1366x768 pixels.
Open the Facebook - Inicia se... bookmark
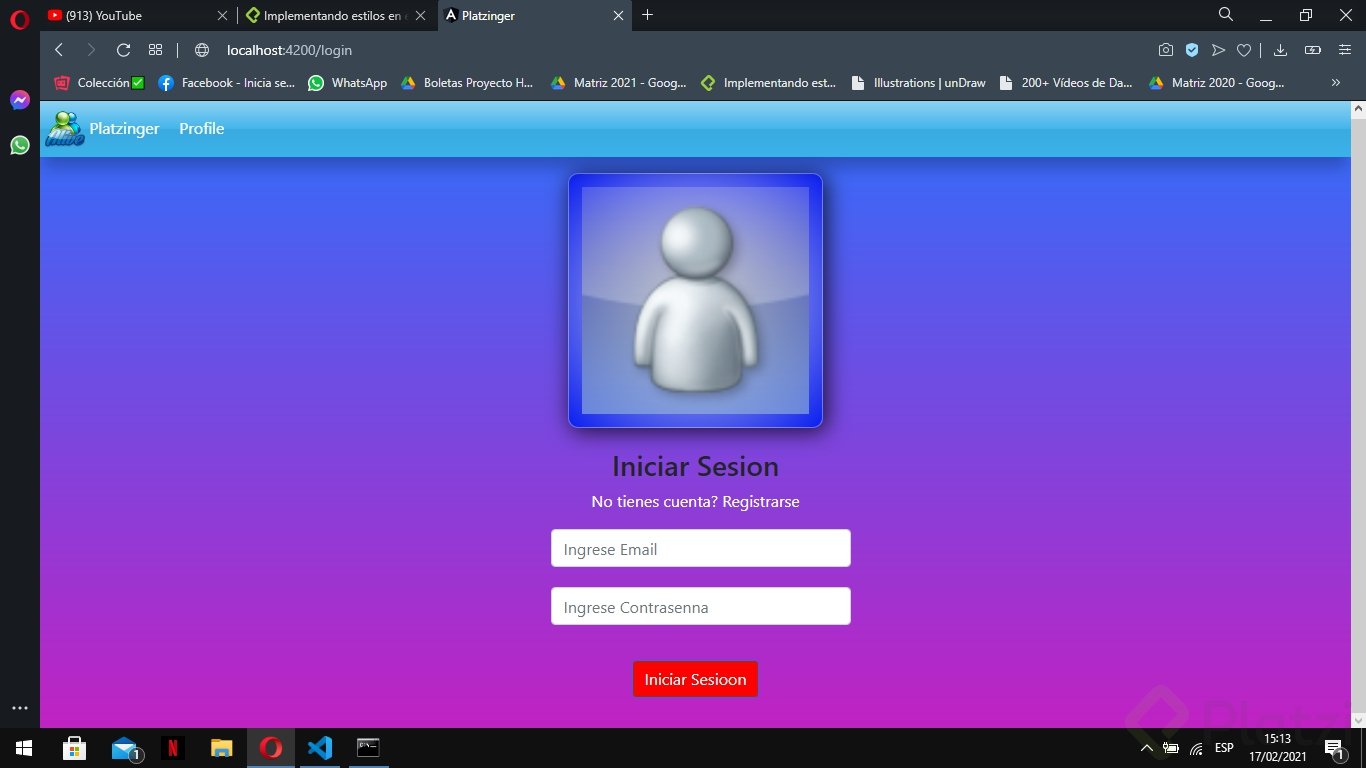pyautogui.click(x=227, y=83)
